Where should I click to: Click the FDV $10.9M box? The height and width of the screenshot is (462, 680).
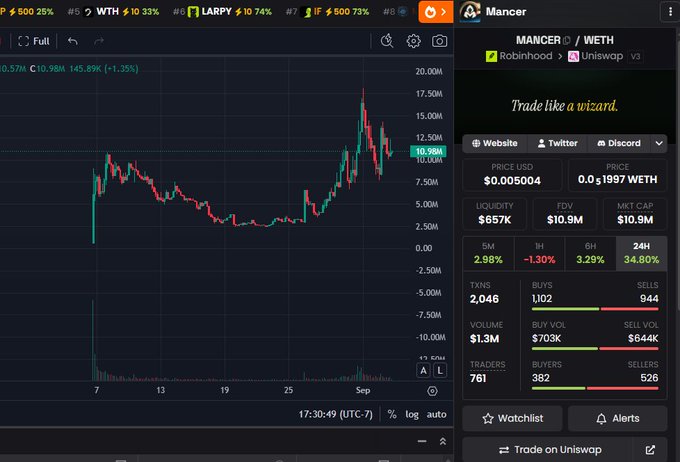click(x=565, y=214)
